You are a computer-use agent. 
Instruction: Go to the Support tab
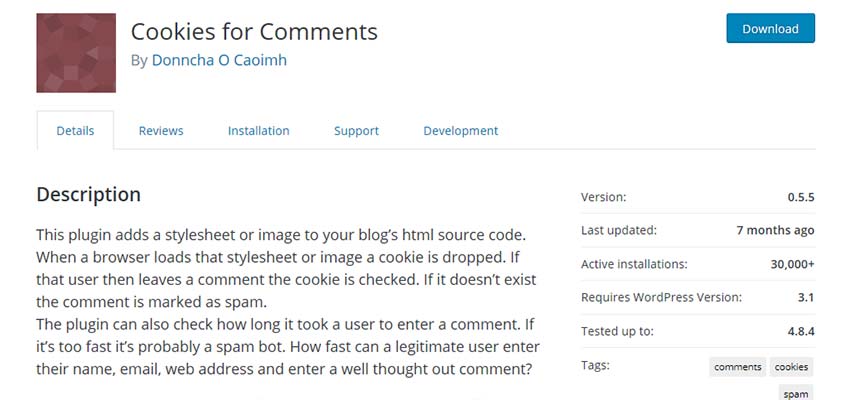click(x=356, y=130)
